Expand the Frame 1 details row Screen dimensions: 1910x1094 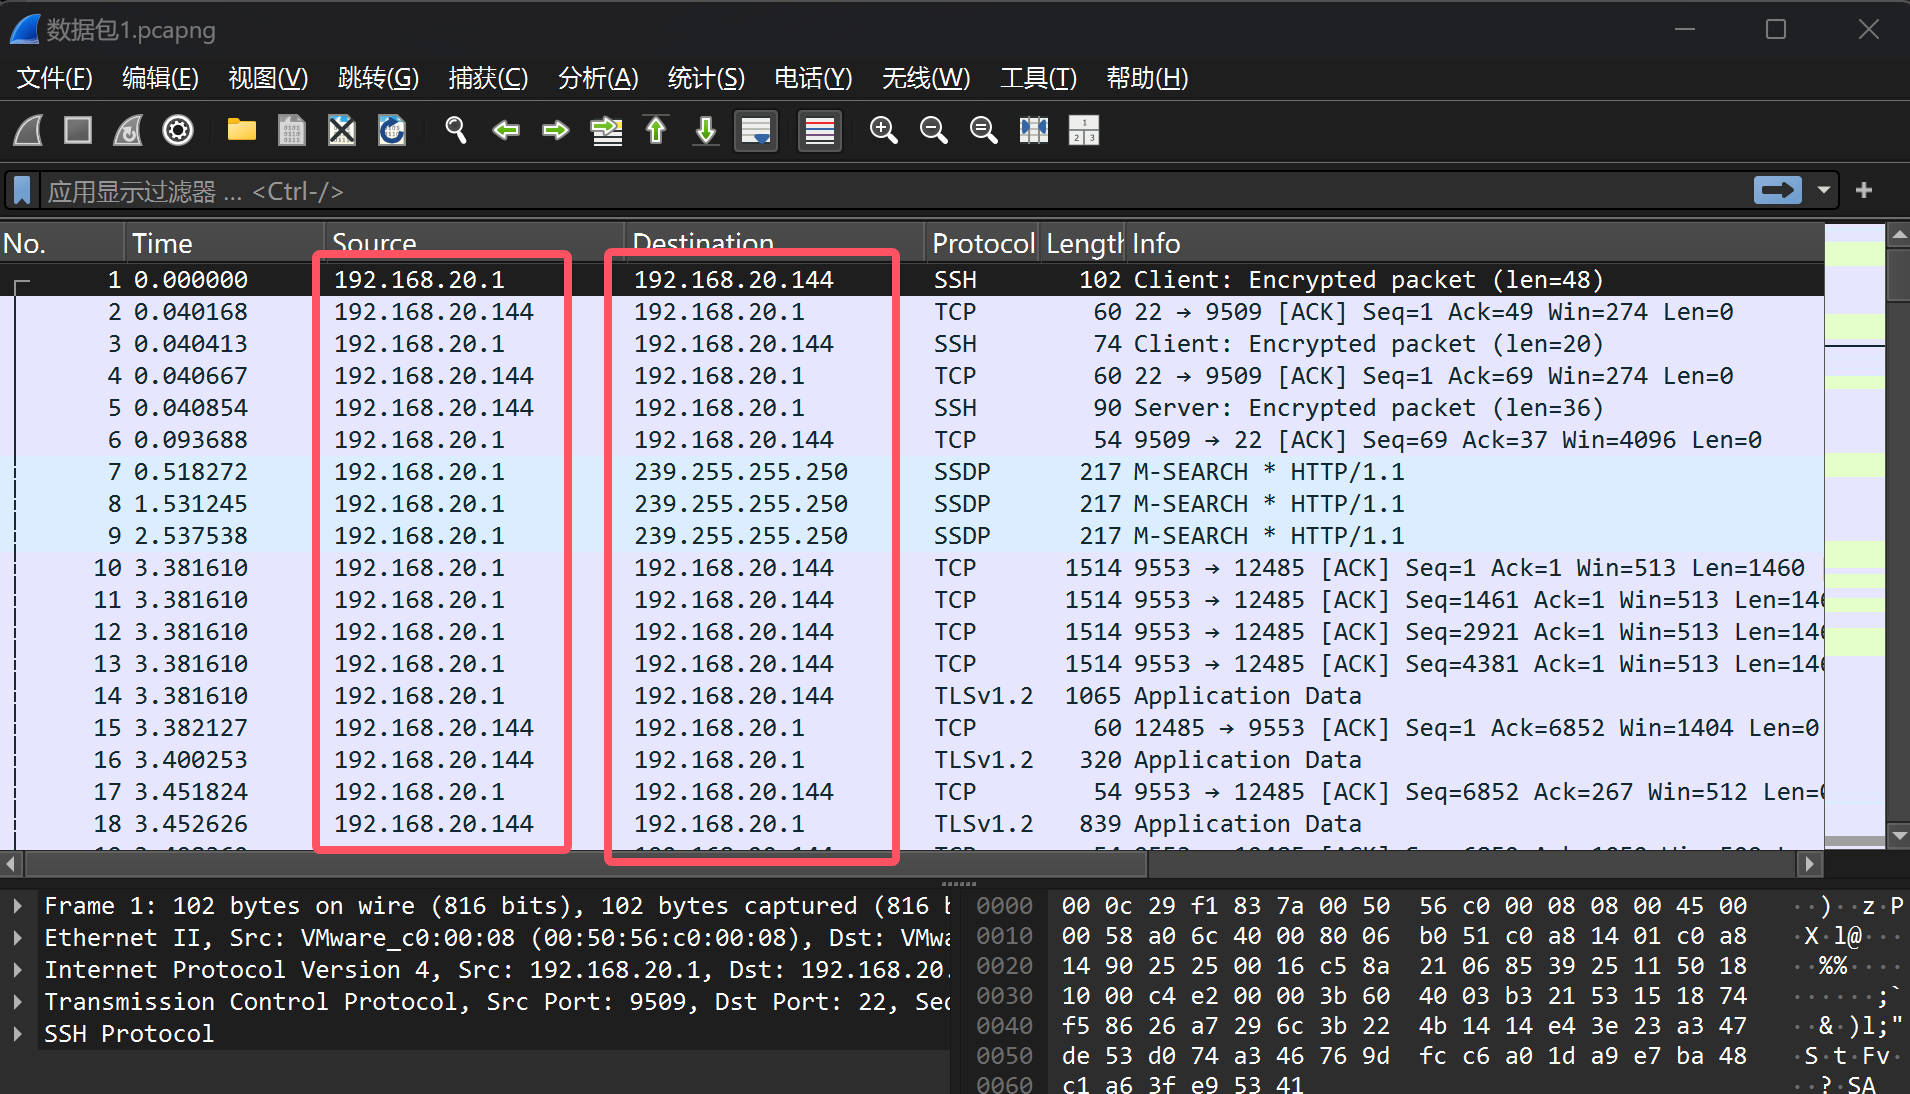18,906
